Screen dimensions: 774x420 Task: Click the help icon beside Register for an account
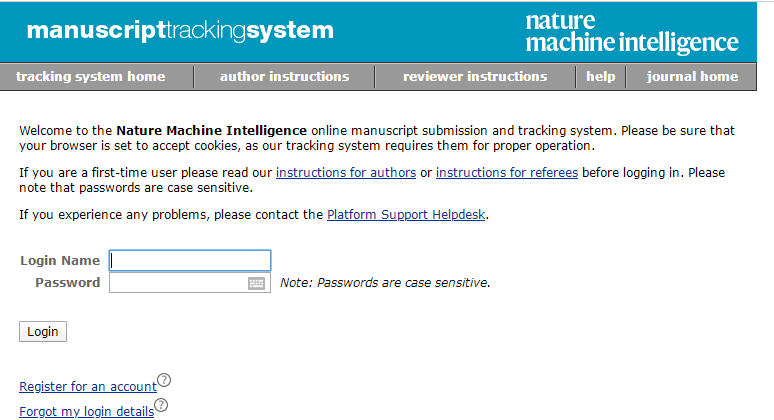[x=165, y=380]
